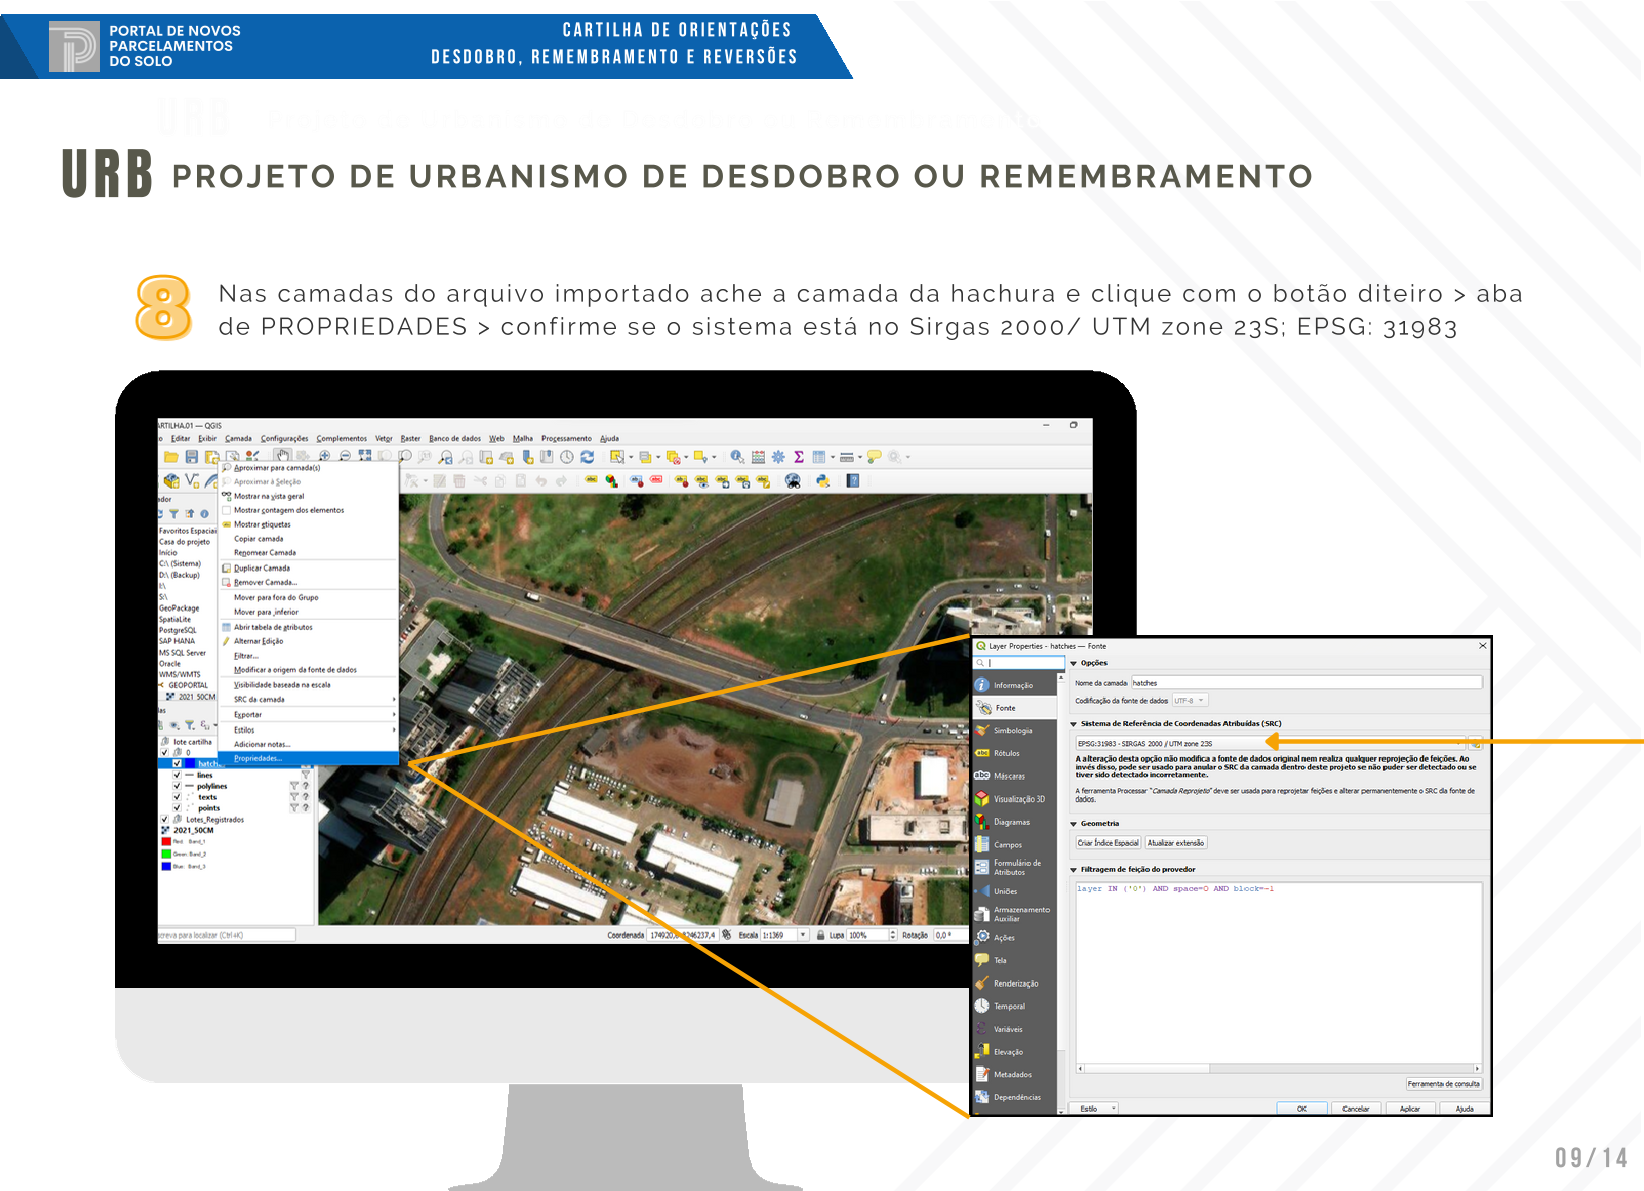
Task: Click Criar Índice Espacial button
Action: pos(1108,843)
